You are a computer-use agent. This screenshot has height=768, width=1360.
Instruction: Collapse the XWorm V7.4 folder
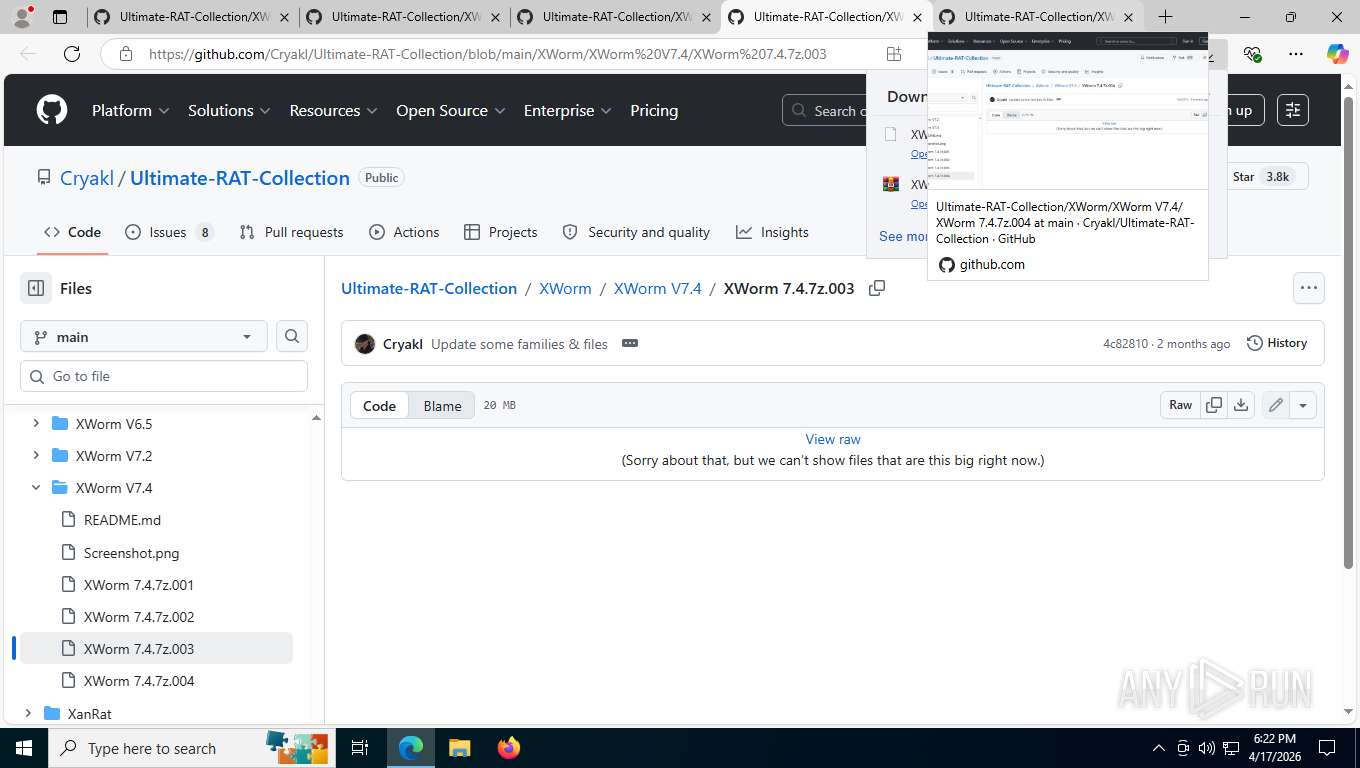pos(36,488)
